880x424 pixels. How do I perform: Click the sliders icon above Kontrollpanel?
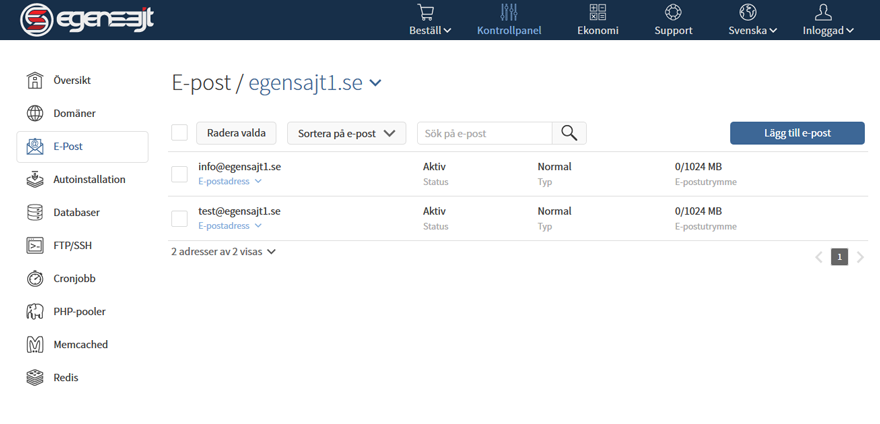click(509, 12)
